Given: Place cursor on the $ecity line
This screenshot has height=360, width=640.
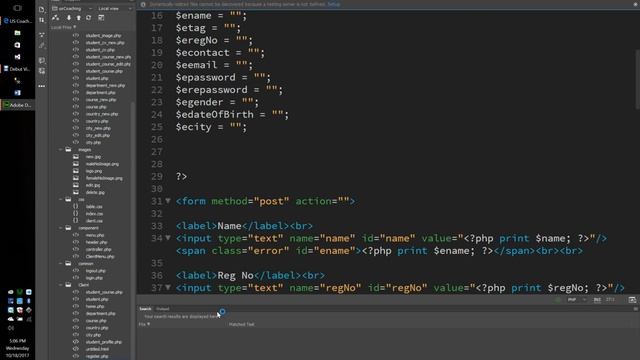Looking at the screenshot, I should pos(211,127).
